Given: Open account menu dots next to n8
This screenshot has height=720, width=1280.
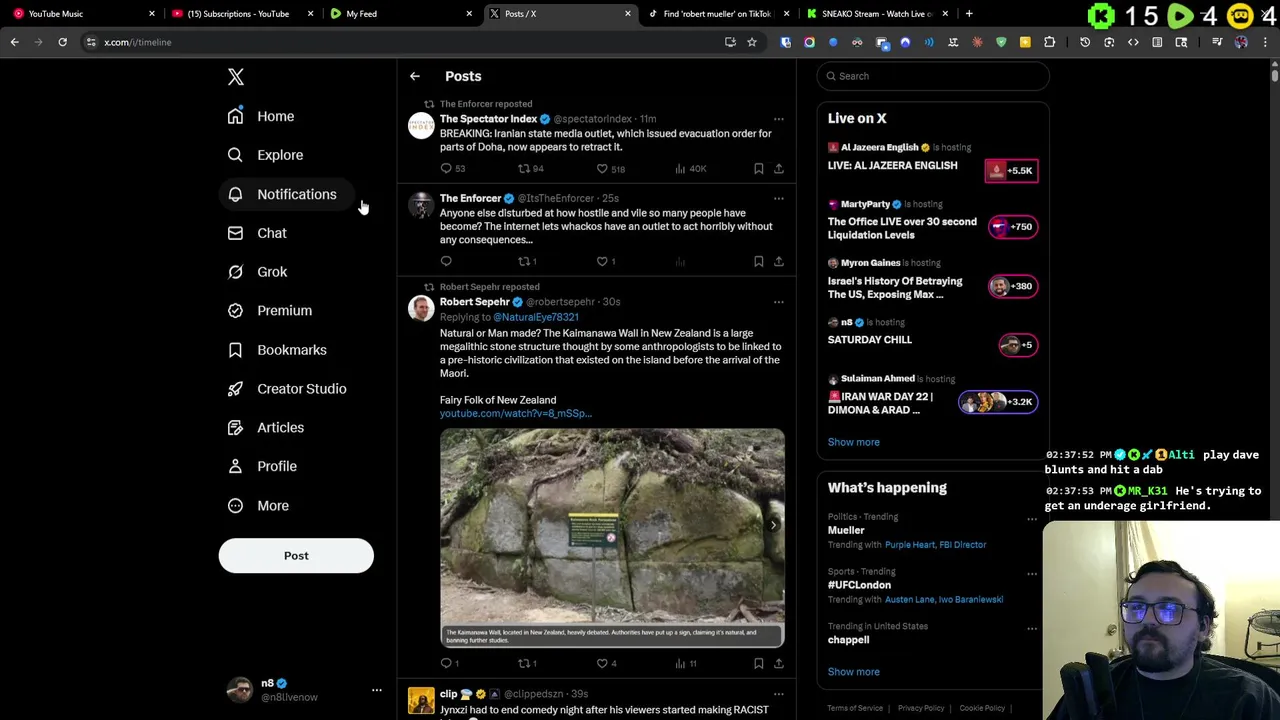Looking at the screenshot, I should 376,690.
